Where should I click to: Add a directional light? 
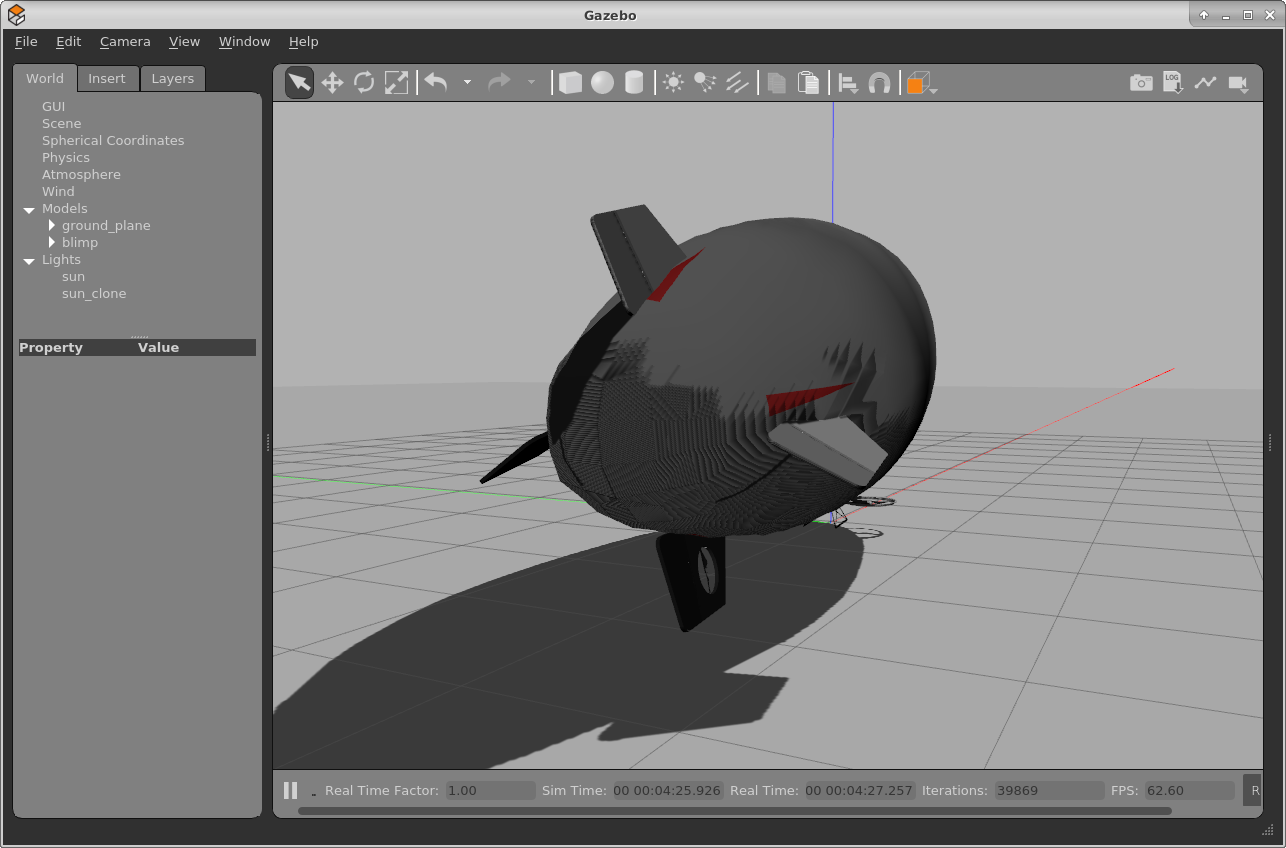pyautogui.click(x=737, y=83)
